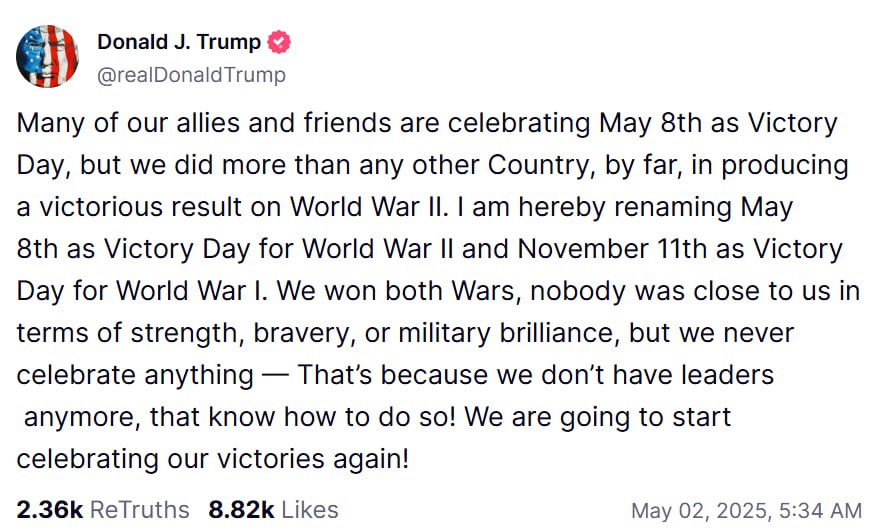Open the flag-painted profile avatar

pyautogui.click(x=47, y=56)
